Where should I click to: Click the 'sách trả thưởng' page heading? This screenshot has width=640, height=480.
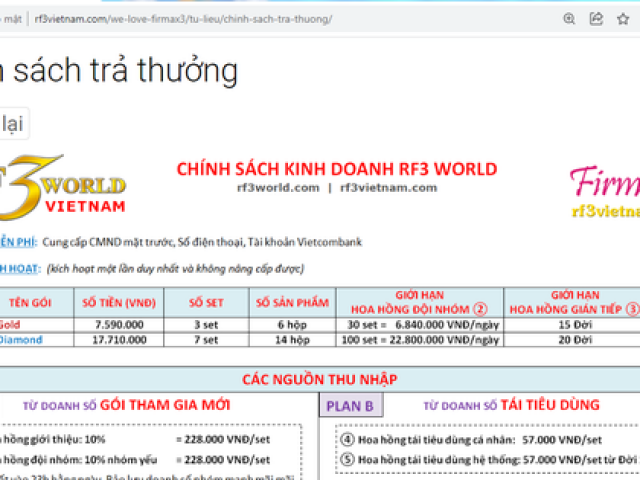[125, 71]
